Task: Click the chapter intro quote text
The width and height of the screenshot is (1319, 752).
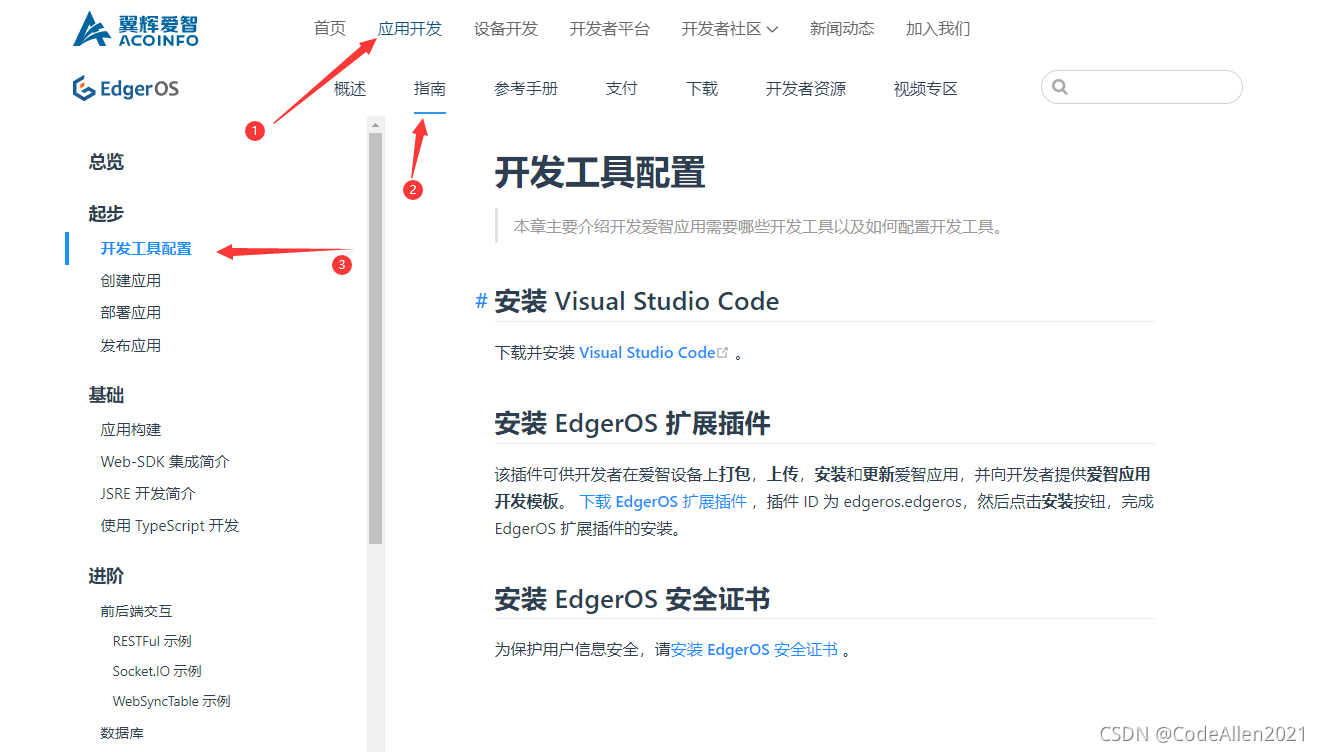Action: tap(758, 227)
